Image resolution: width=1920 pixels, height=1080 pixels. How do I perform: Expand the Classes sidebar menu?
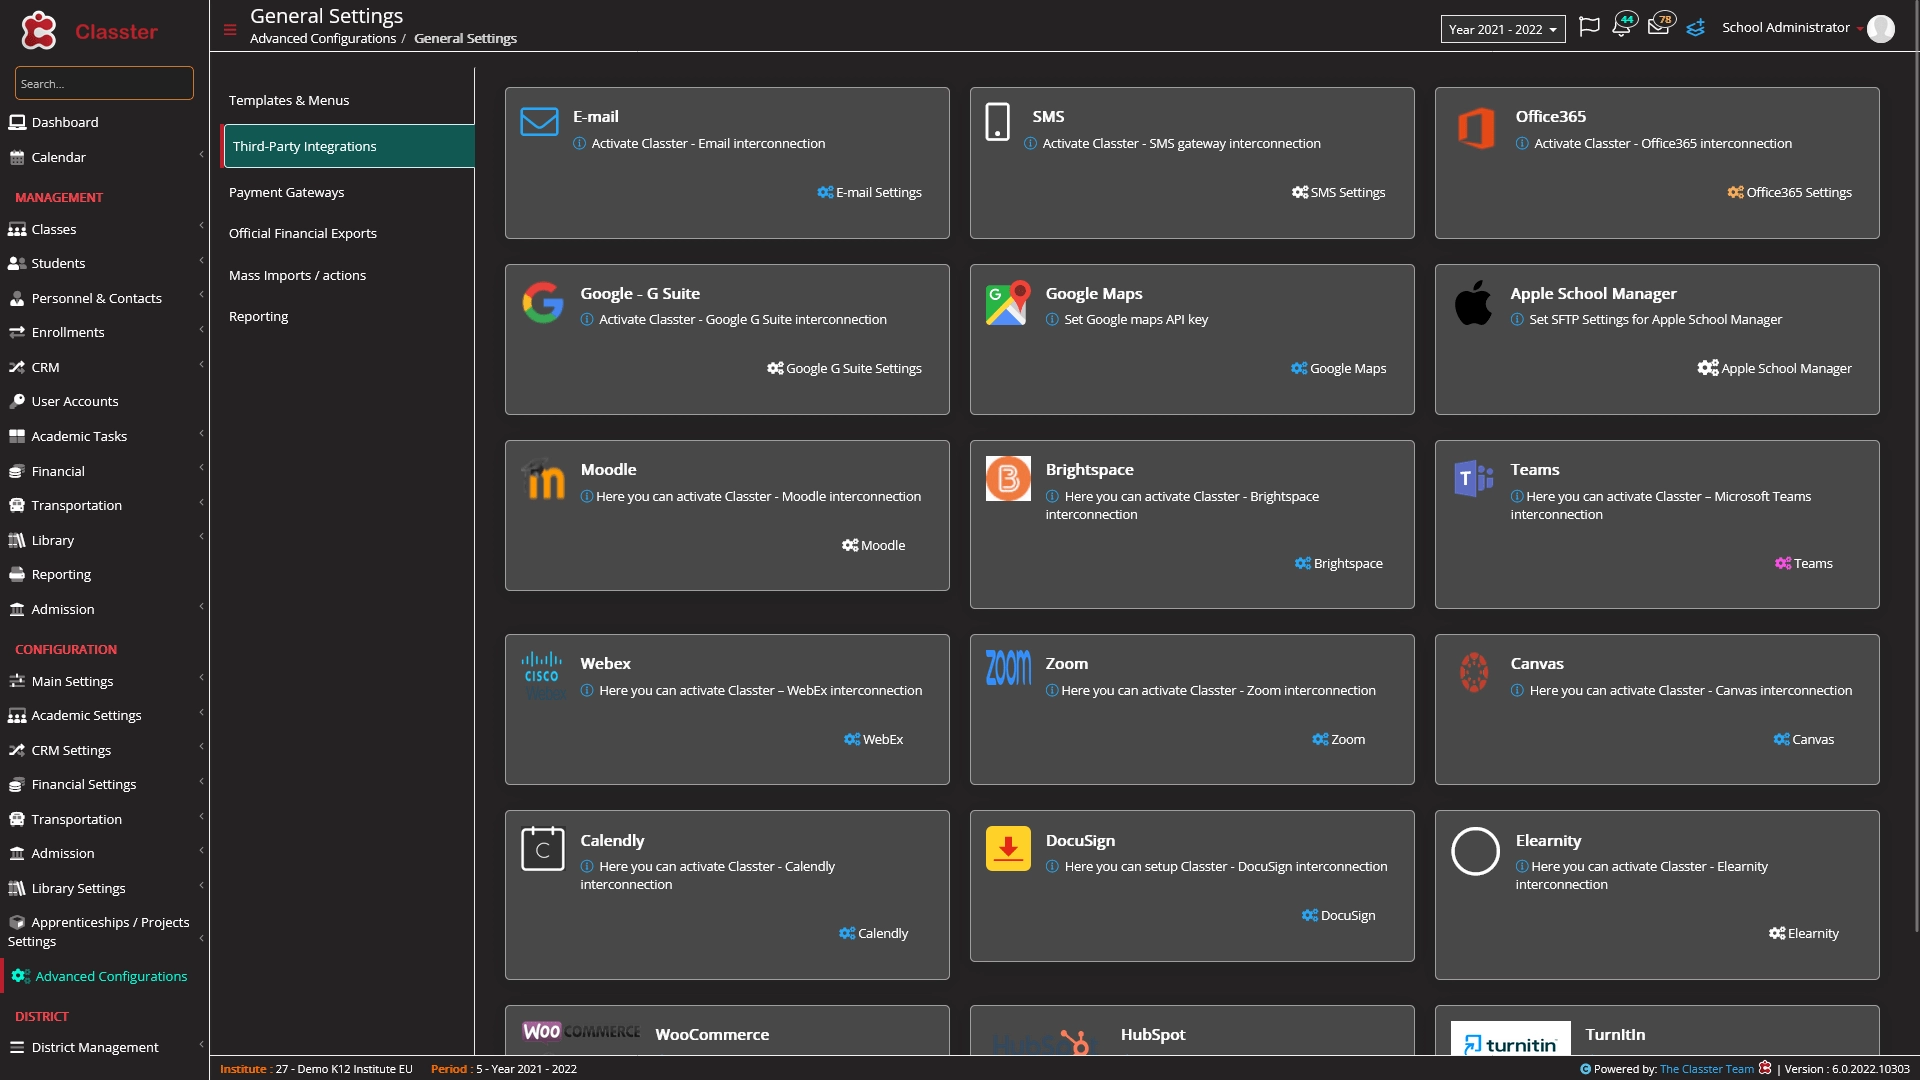(105, 229)
